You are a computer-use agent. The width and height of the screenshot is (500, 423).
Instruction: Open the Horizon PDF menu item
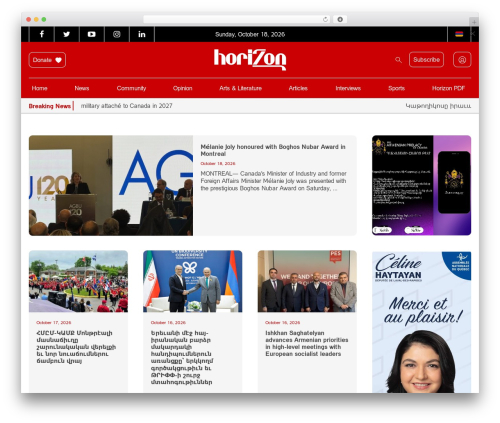[x=448, y=88]
